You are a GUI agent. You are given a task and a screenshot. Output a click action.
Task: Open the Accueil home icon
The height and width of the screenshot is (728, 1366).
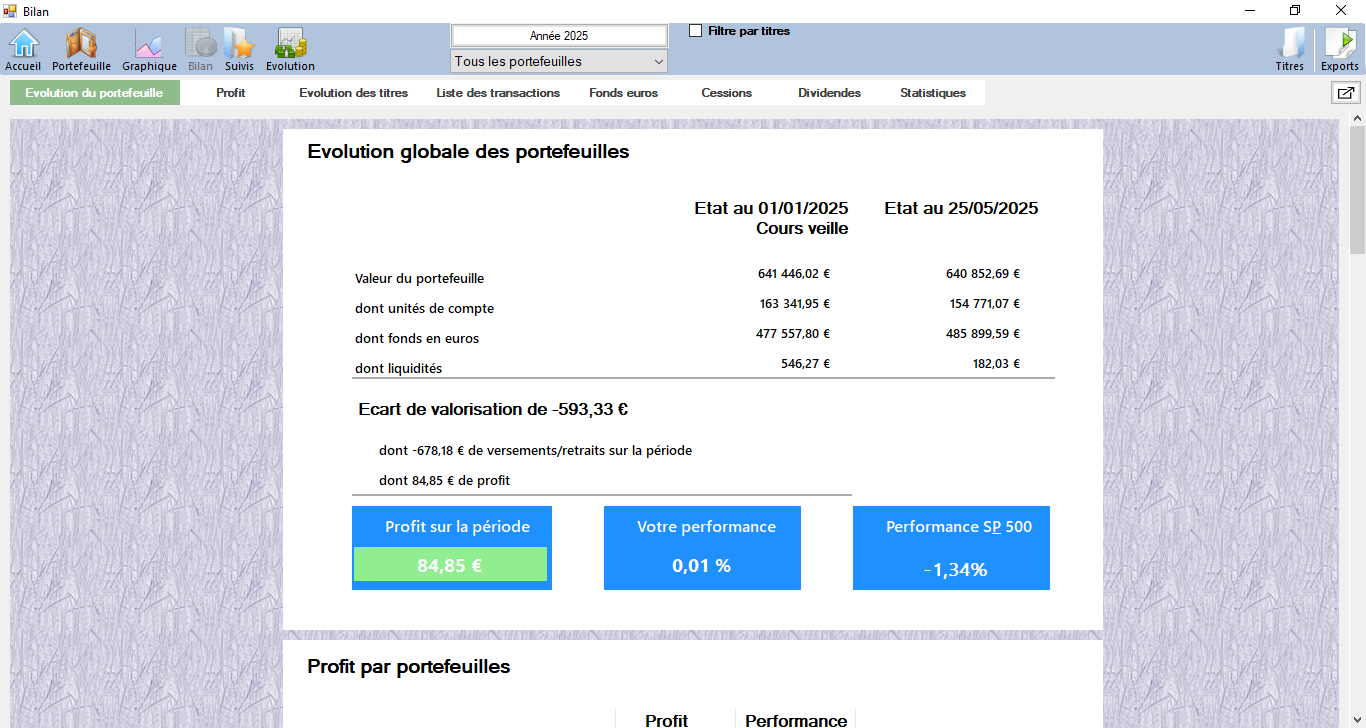pos(23,48)
